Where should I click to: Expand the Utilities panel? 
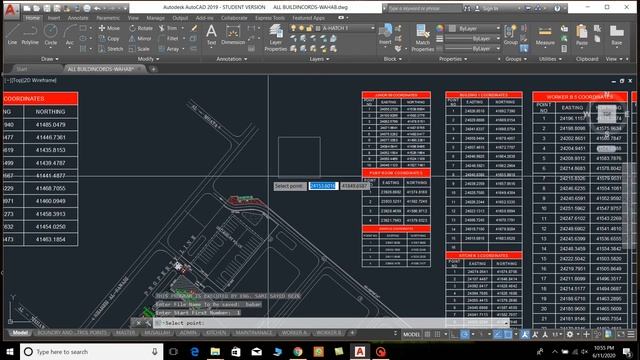point(550,59)
